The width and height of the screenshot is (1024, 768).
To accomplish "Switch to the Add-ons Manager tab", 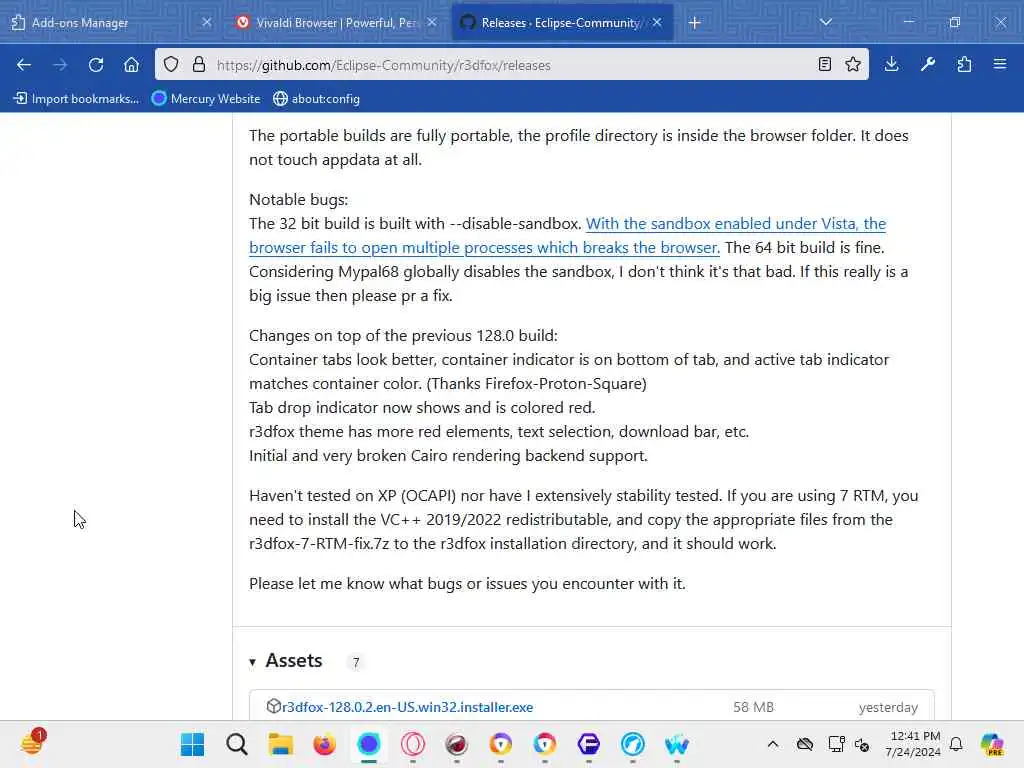I will coord(111,23).
